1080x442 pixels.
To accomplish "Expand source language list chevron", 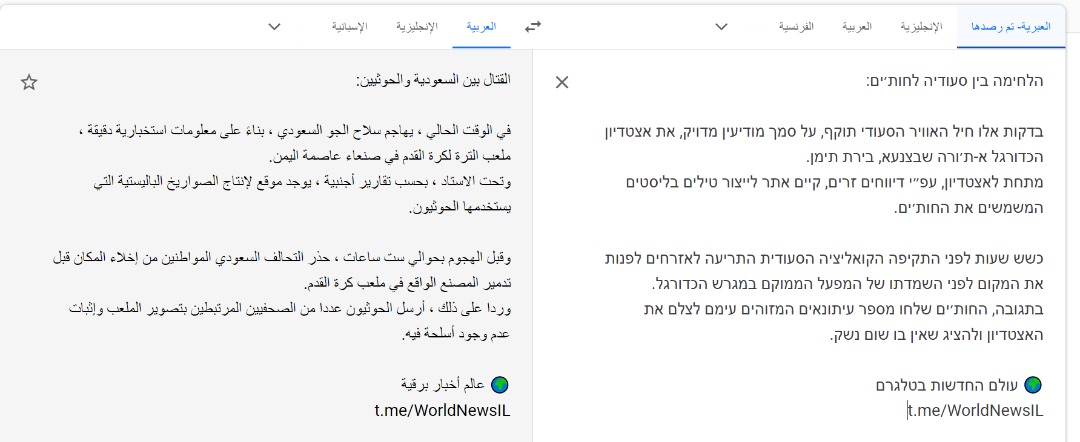I will [x=721, y=27].
